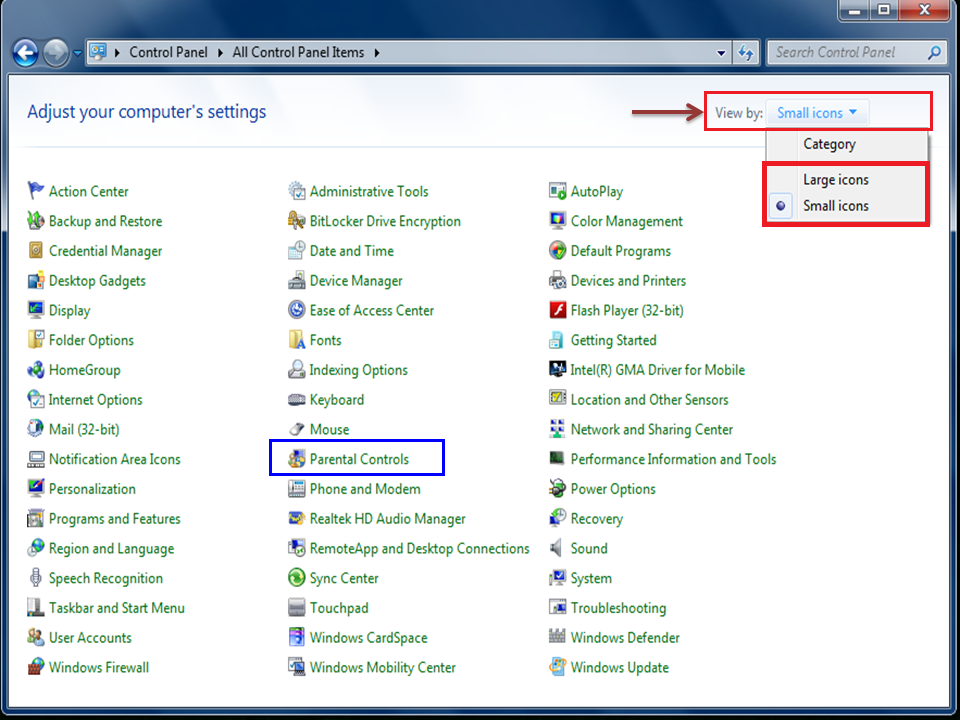Click the Forward navigation button
Viewport: 960px width, 720px height.
pos(56,53)
